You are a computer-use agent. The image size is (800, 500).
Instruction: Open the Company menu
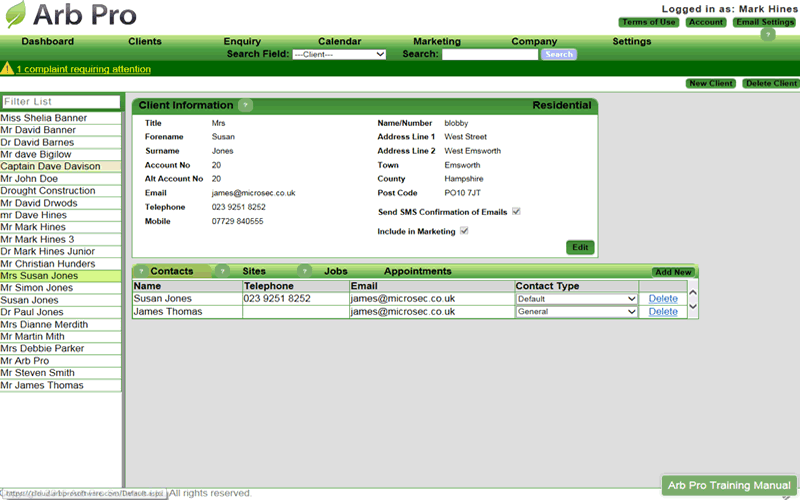[534, 41]
